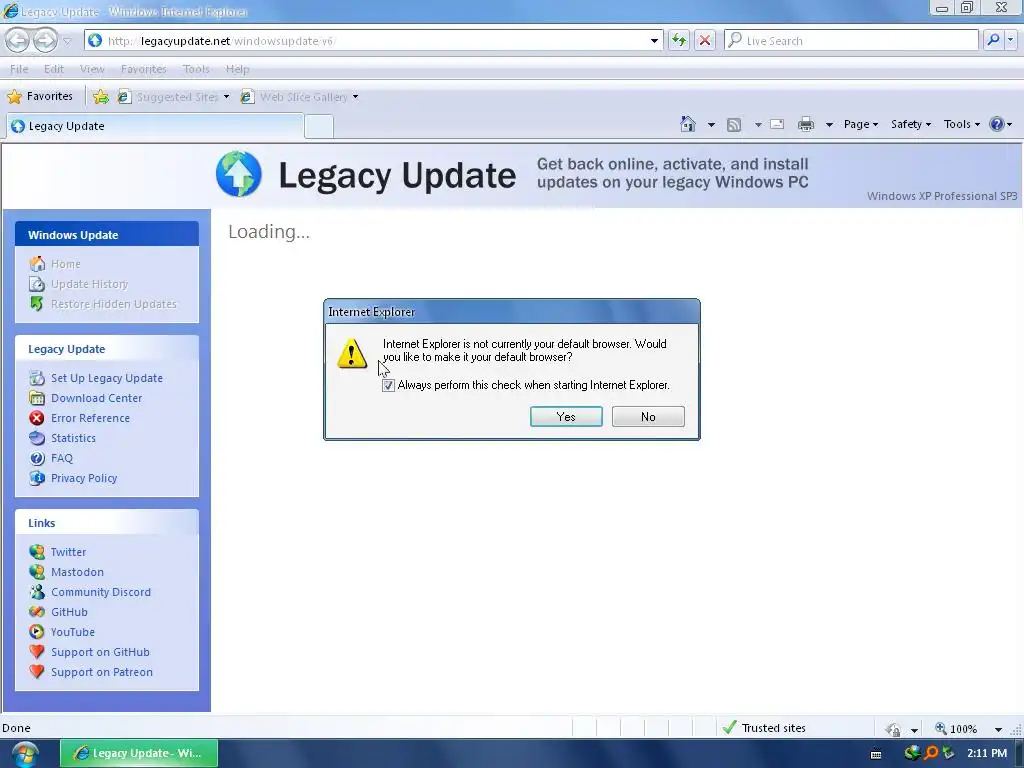Click the Legacy Update taskbar button
Image resolution: width=1024 pixels, height=768 pixels.
tap(139, 754)
